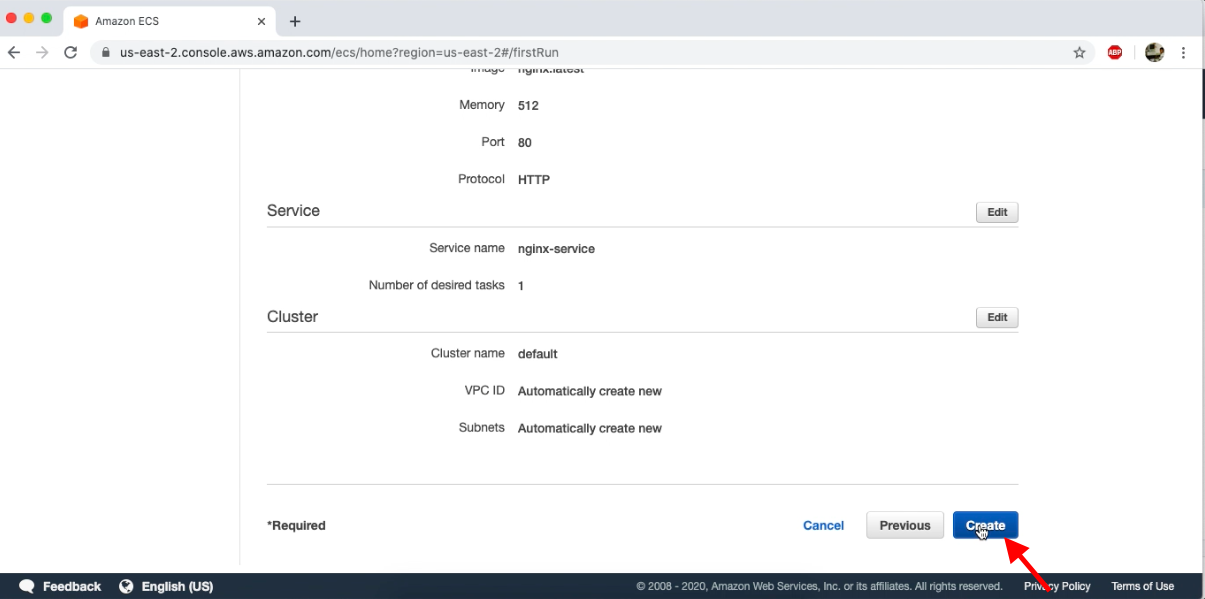Open Chrome's three-dot settings menu
Screen dimensions: 1205x599
click(1184, 52)
